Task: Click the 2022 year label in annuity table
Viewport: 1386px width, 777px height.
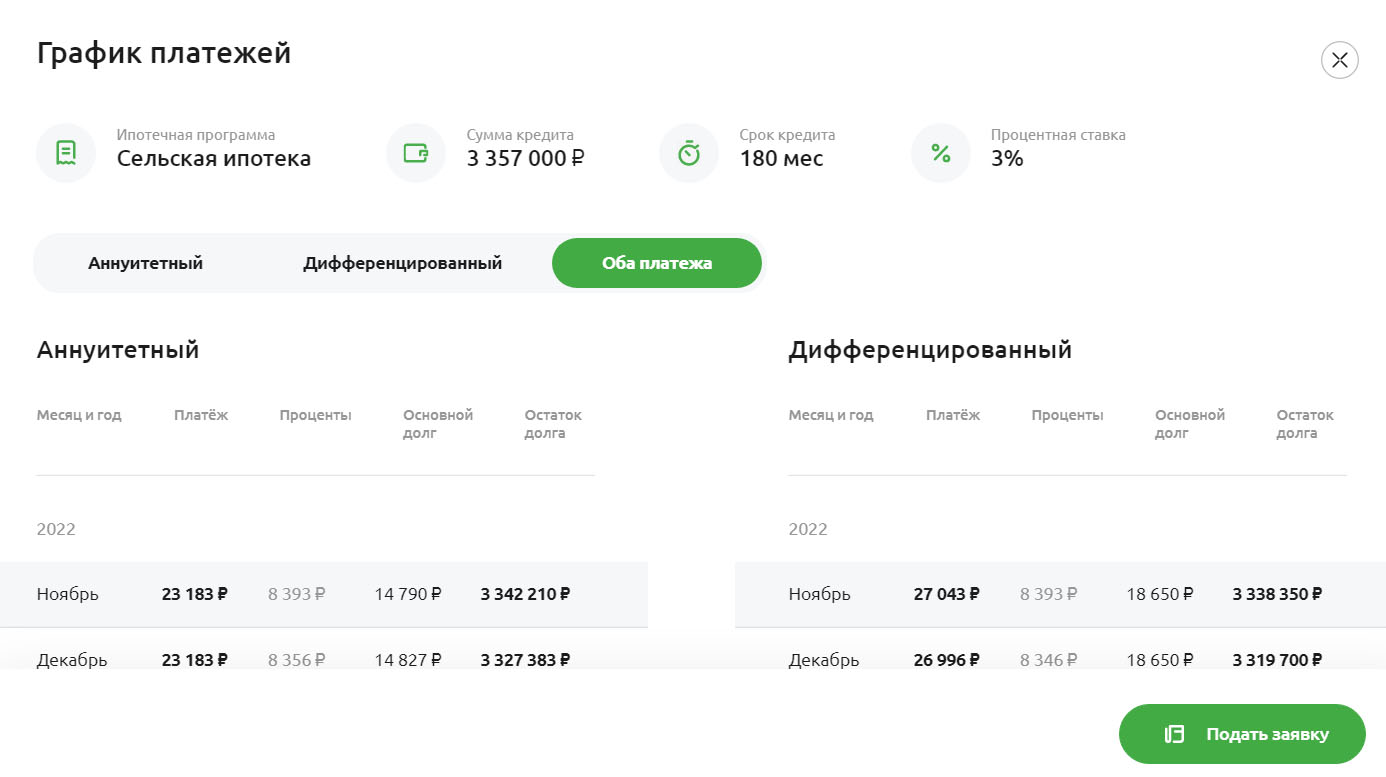Action: pyautogui.click(x=56, y=529)
